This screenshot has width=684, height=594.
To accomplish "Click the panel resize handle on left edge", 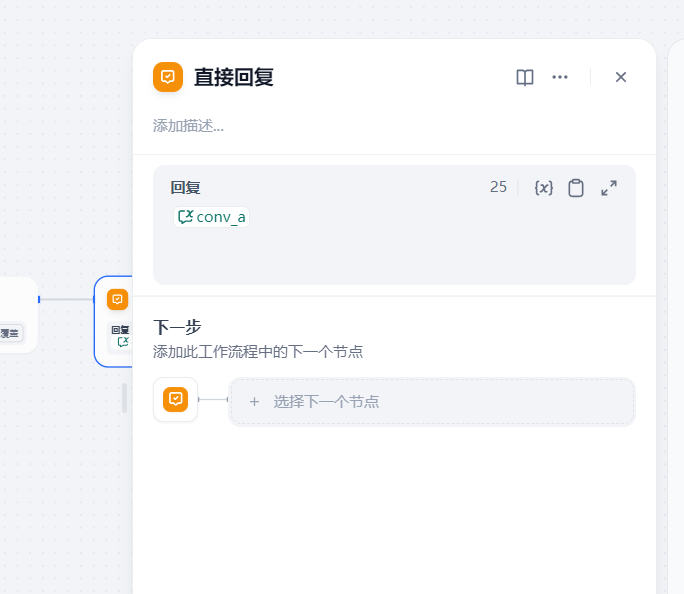I will tap(124, 398).
